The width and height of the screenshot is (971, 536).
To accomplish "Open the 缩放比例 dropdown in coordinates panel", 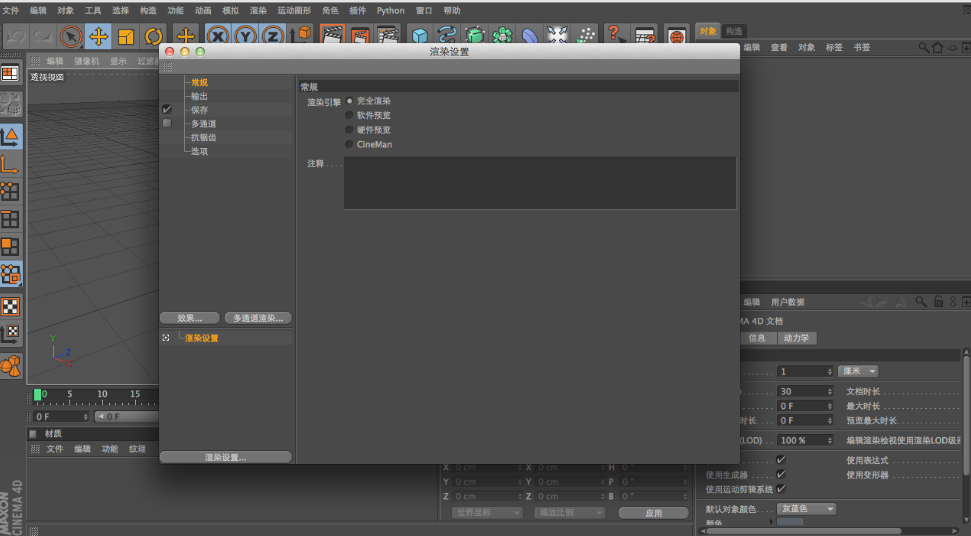I will [568, 512].
